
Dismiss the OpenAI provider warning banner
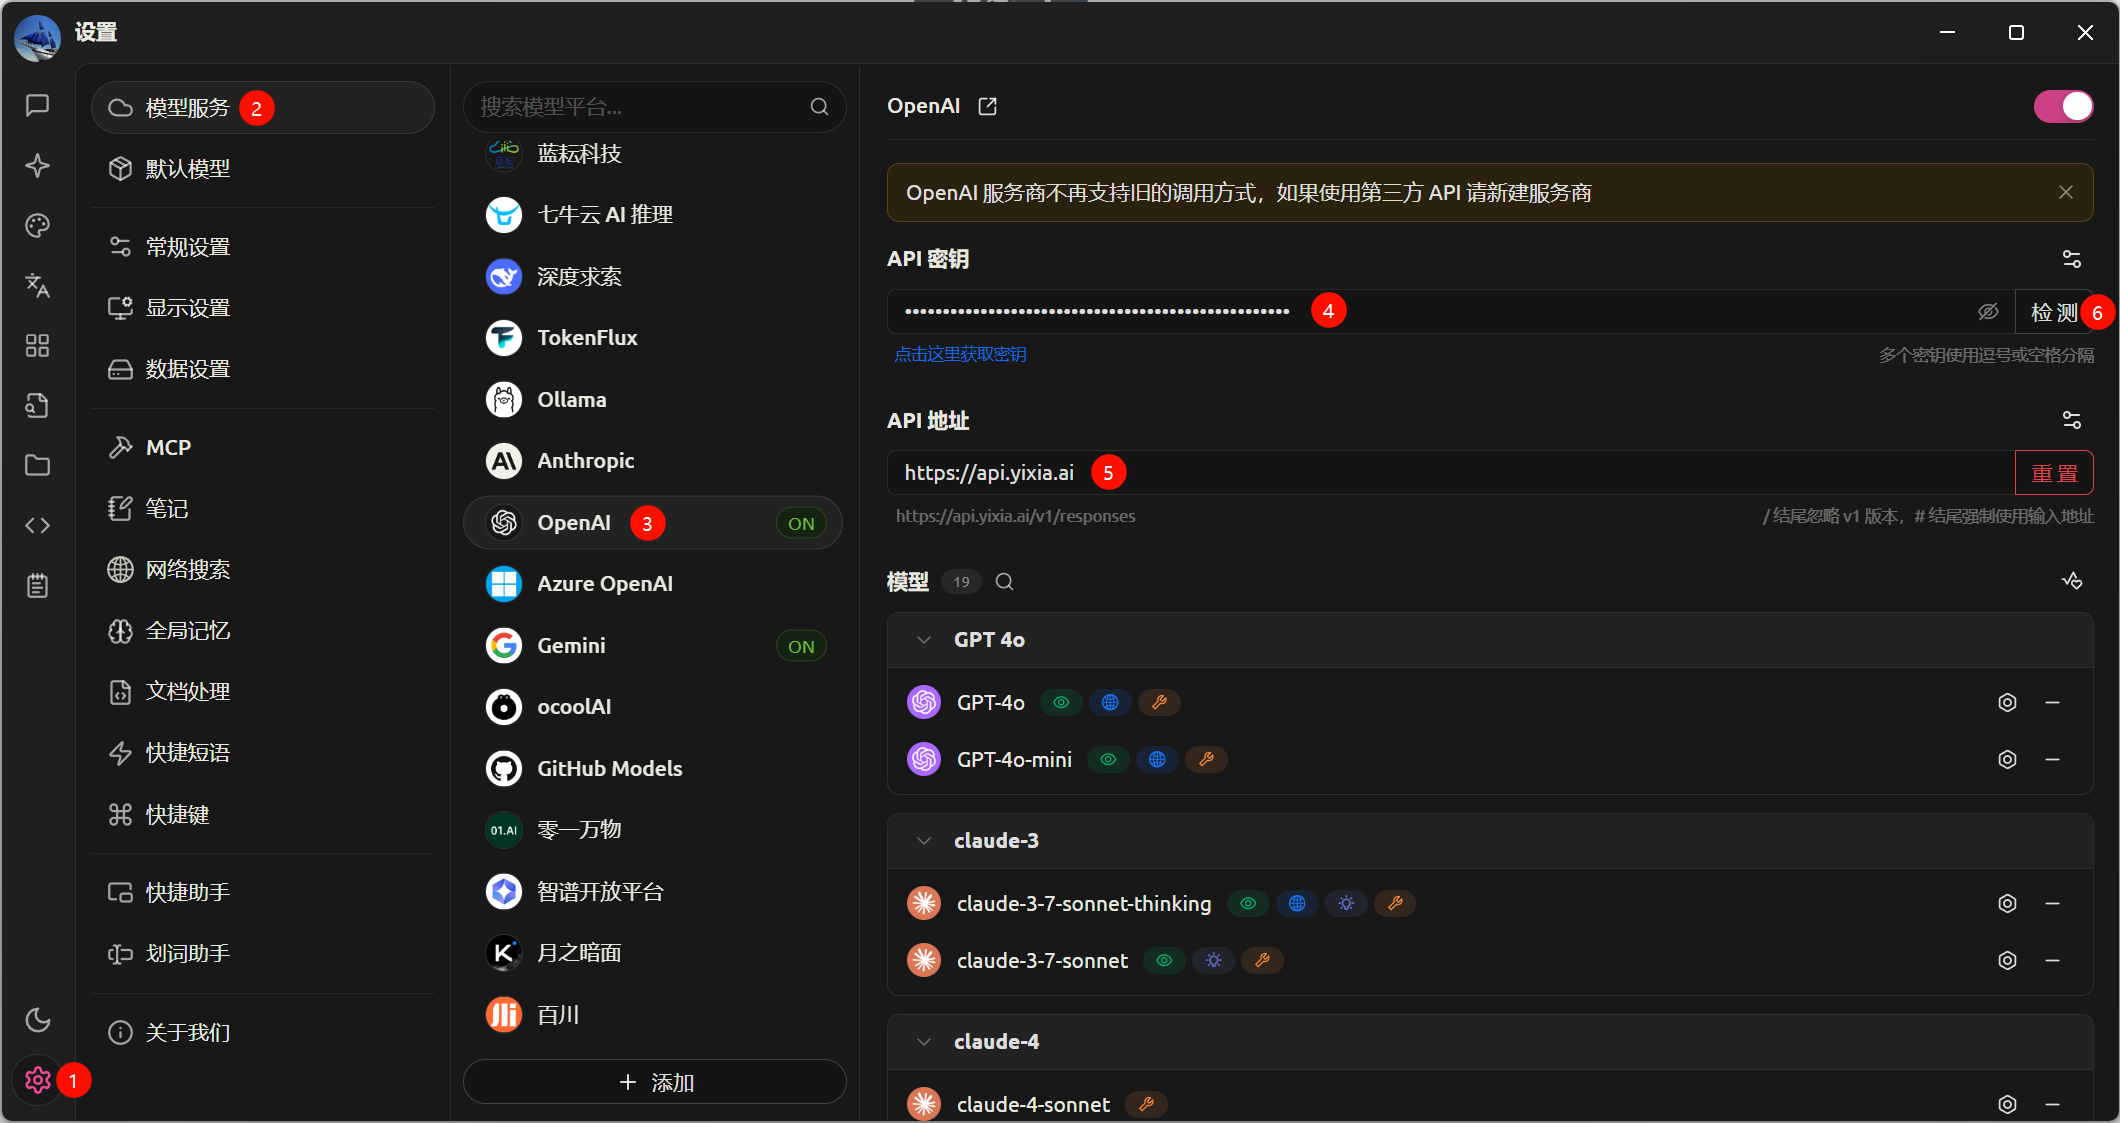click(x=2066, y=192)
